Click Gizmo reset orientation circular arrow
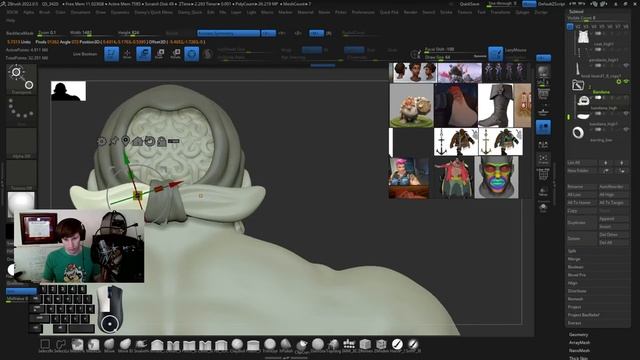Screen dimensions: 640x360 [150, 141]
